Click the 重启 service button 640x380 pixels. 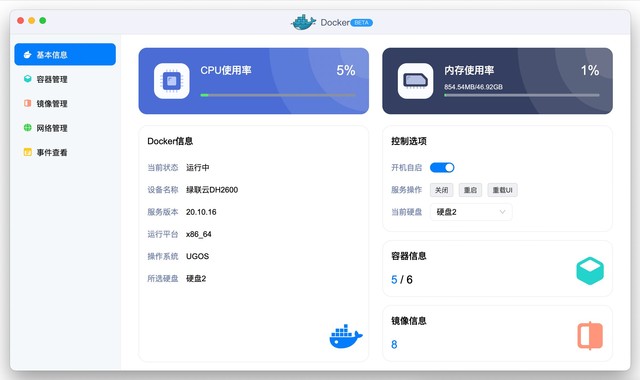(x=470, y=190)
